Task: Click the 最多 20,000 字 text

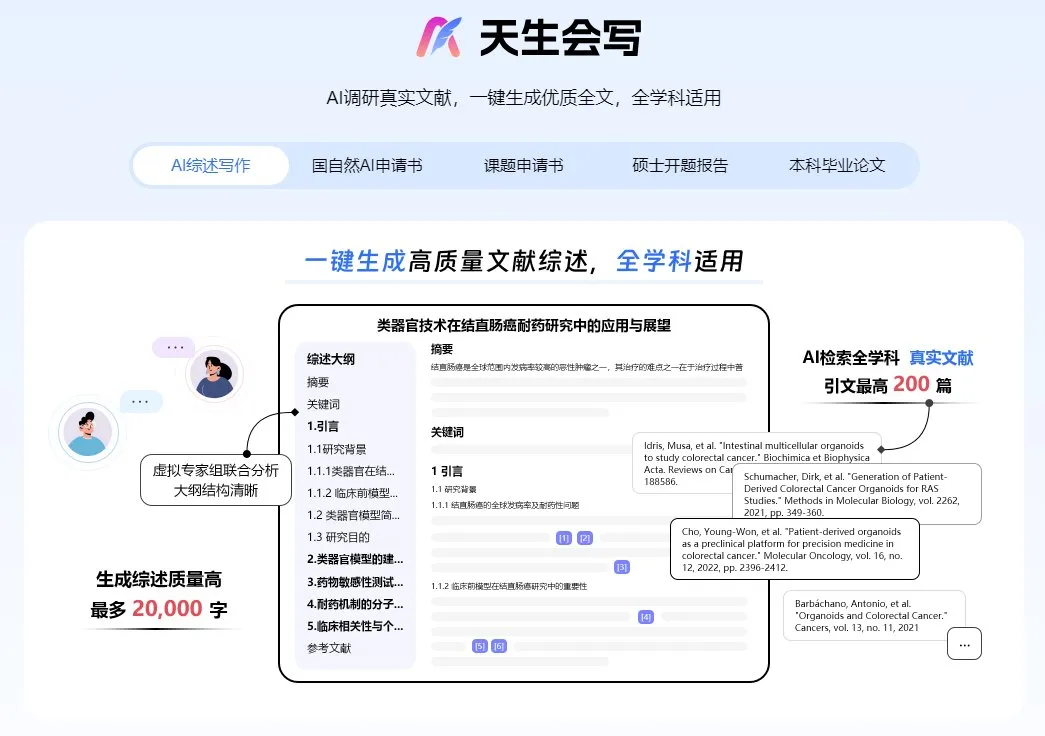Action: click(x=159, y=609)
